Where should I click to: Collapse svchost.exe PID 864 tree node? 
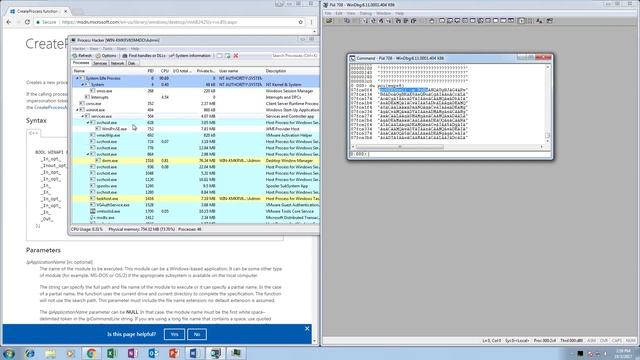[88, 154]
